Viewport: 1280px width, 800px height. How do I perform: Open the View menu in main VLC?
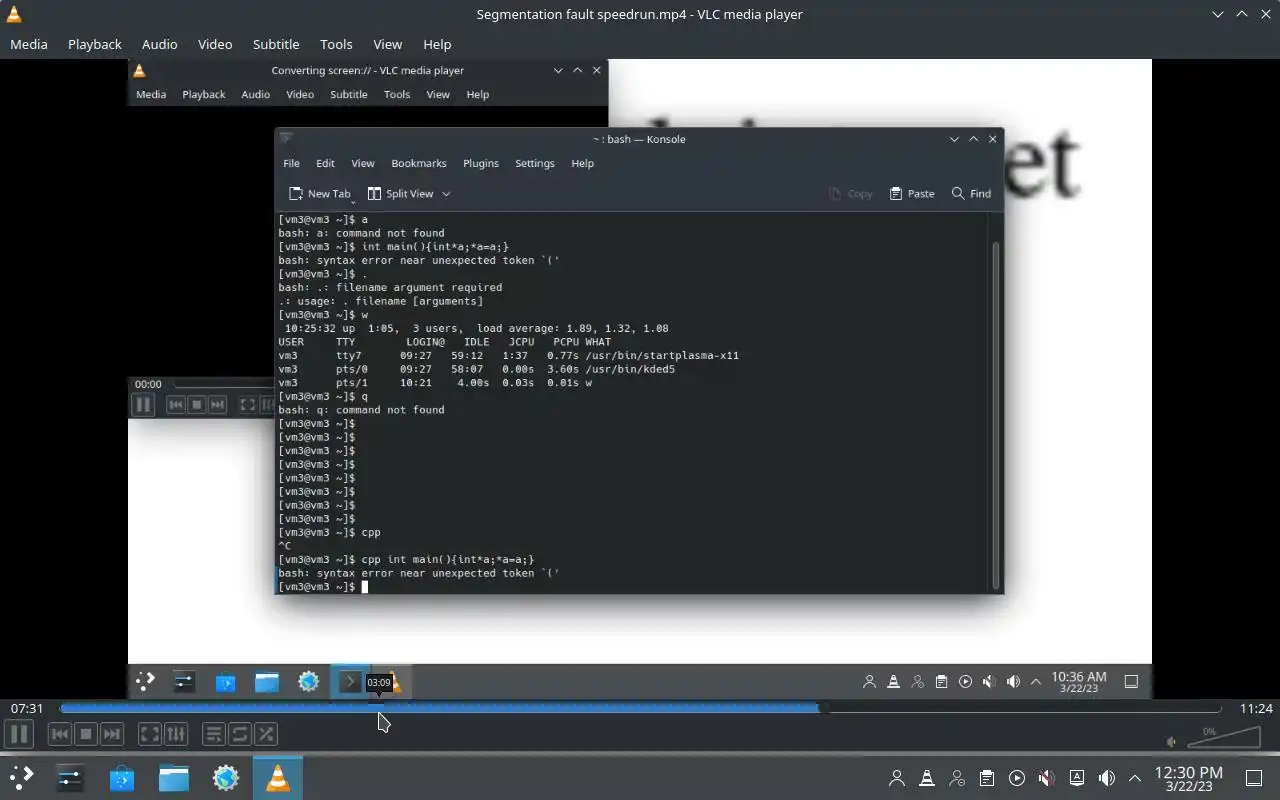pyautogui.click(x=388, y=44)
